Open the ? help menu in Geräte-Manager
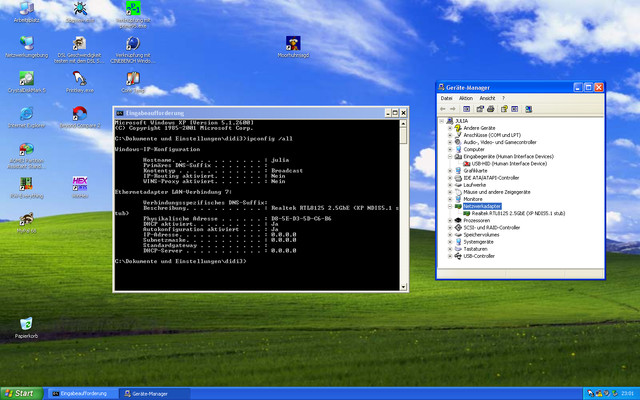The width and height of the screenshot is (640, 400). coord(503,98)
